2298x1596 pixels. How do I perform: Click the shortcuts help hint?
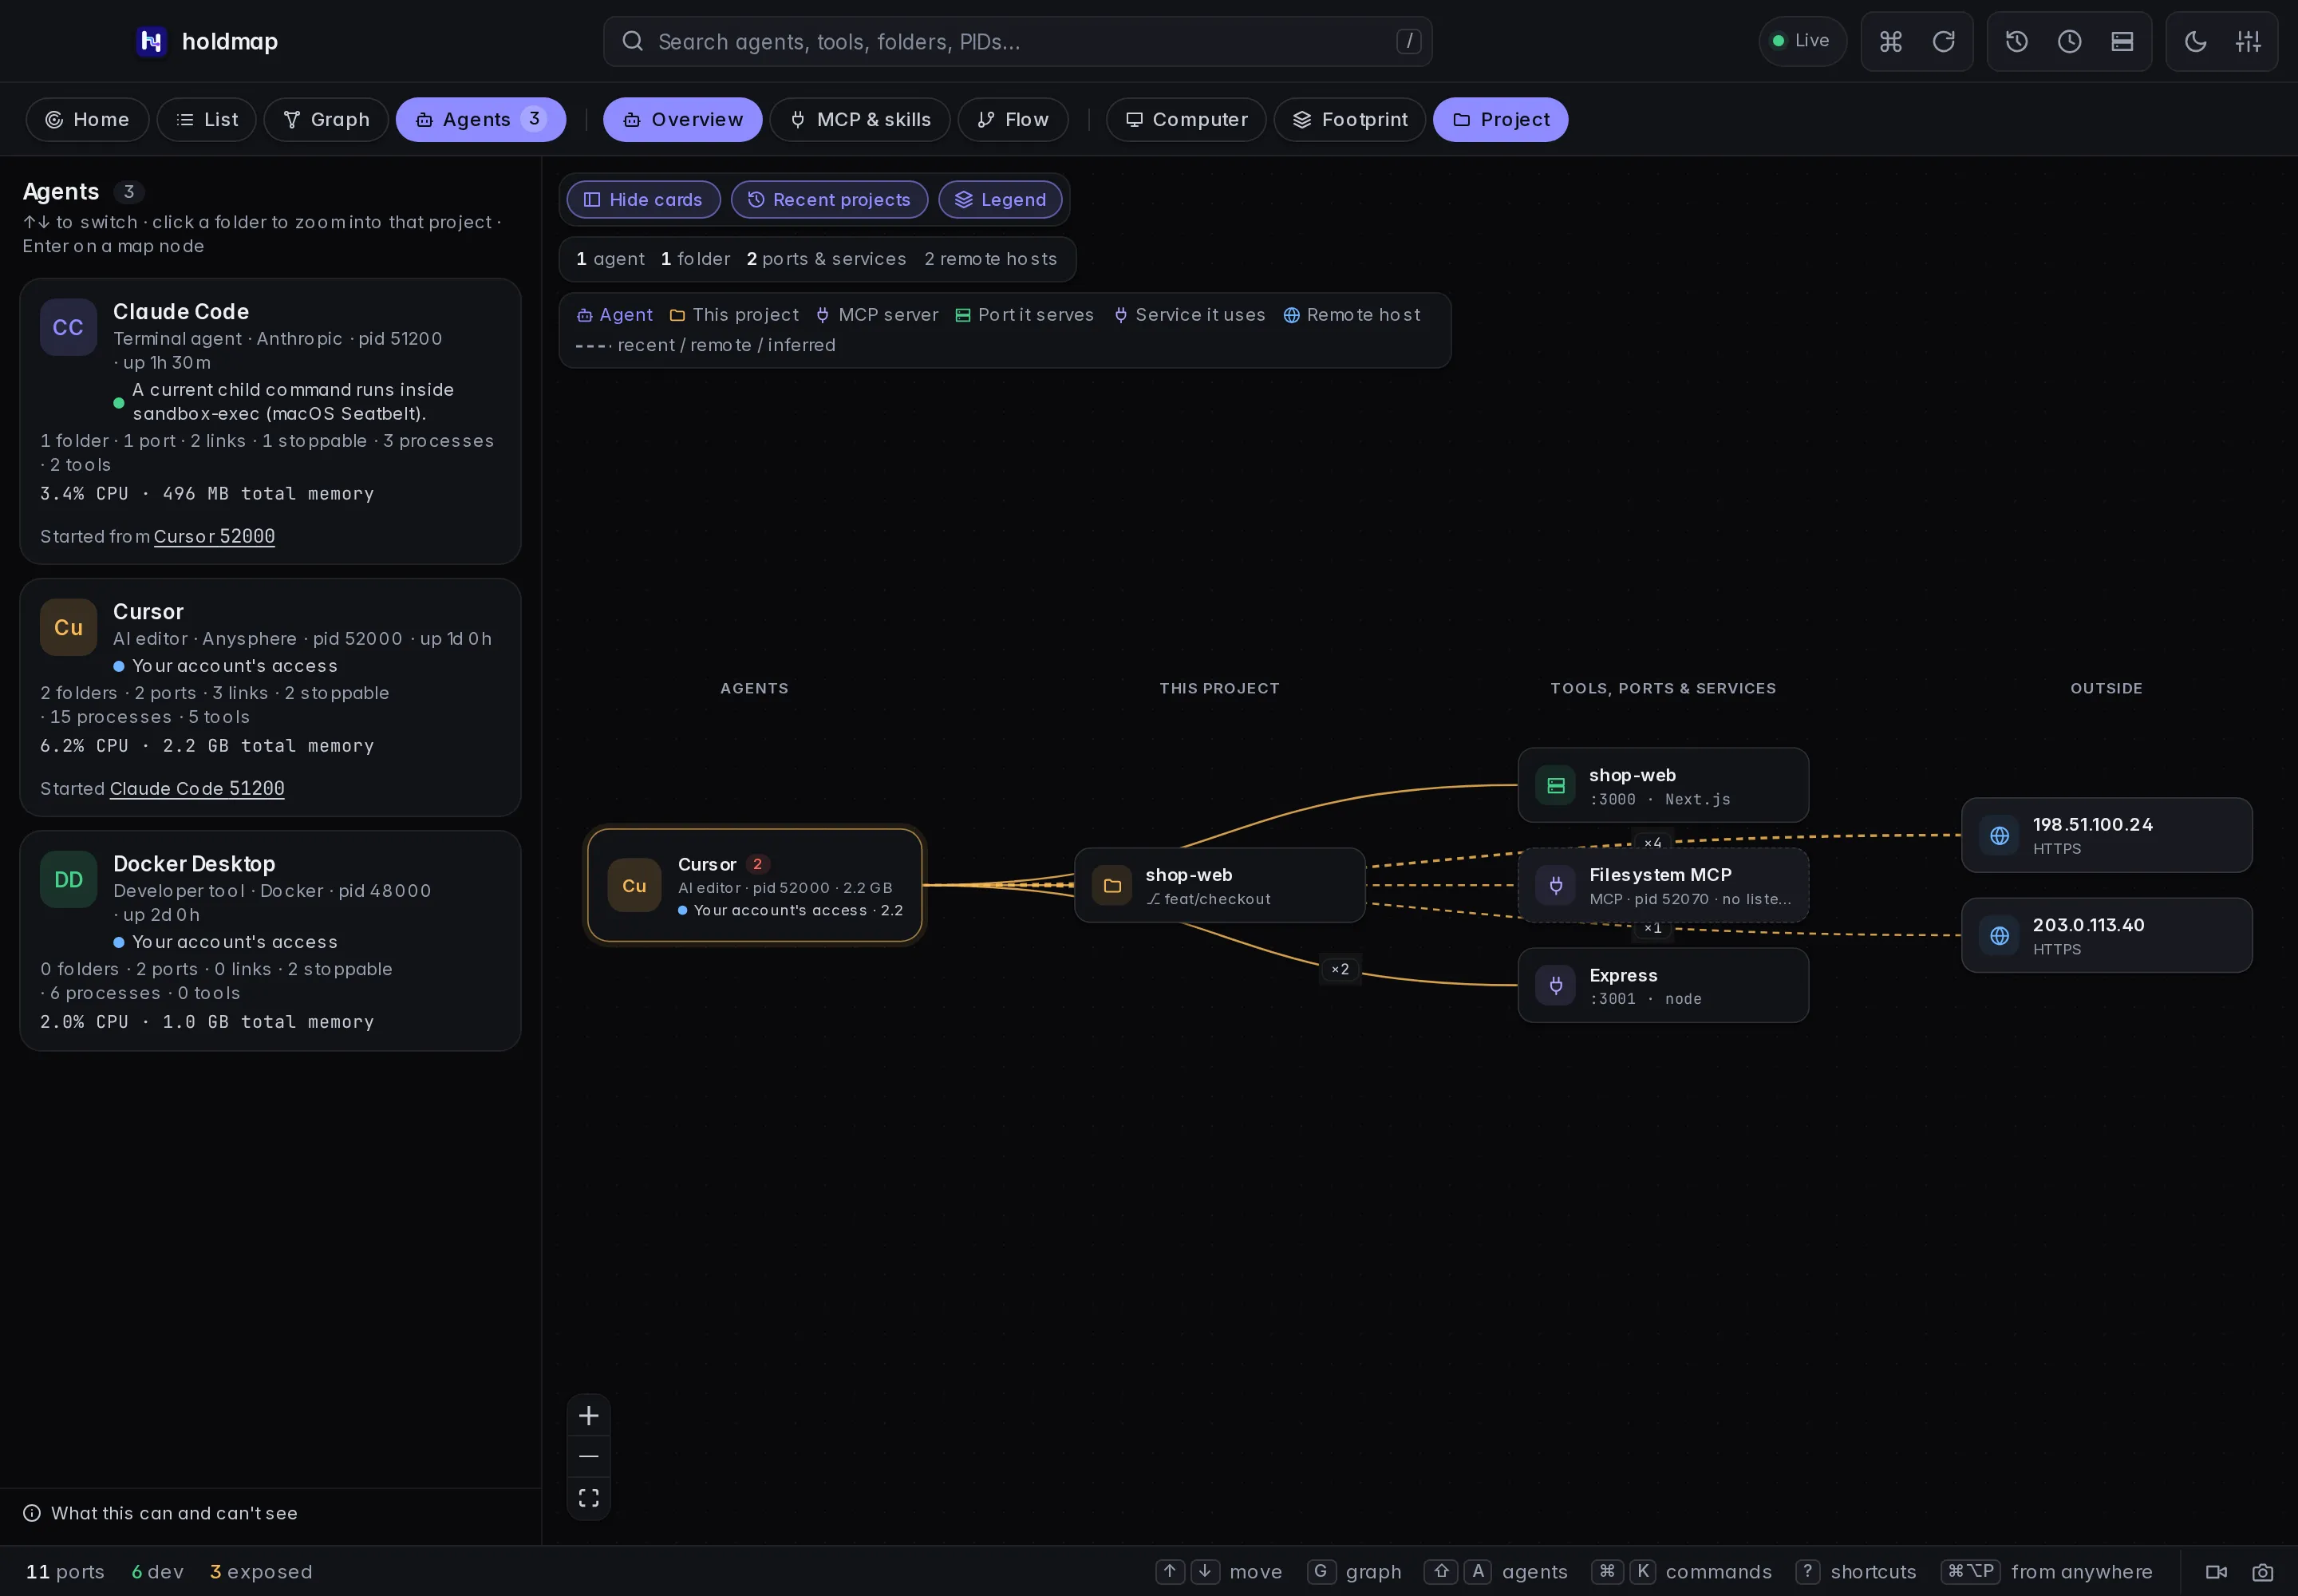coord(1856,1571)
